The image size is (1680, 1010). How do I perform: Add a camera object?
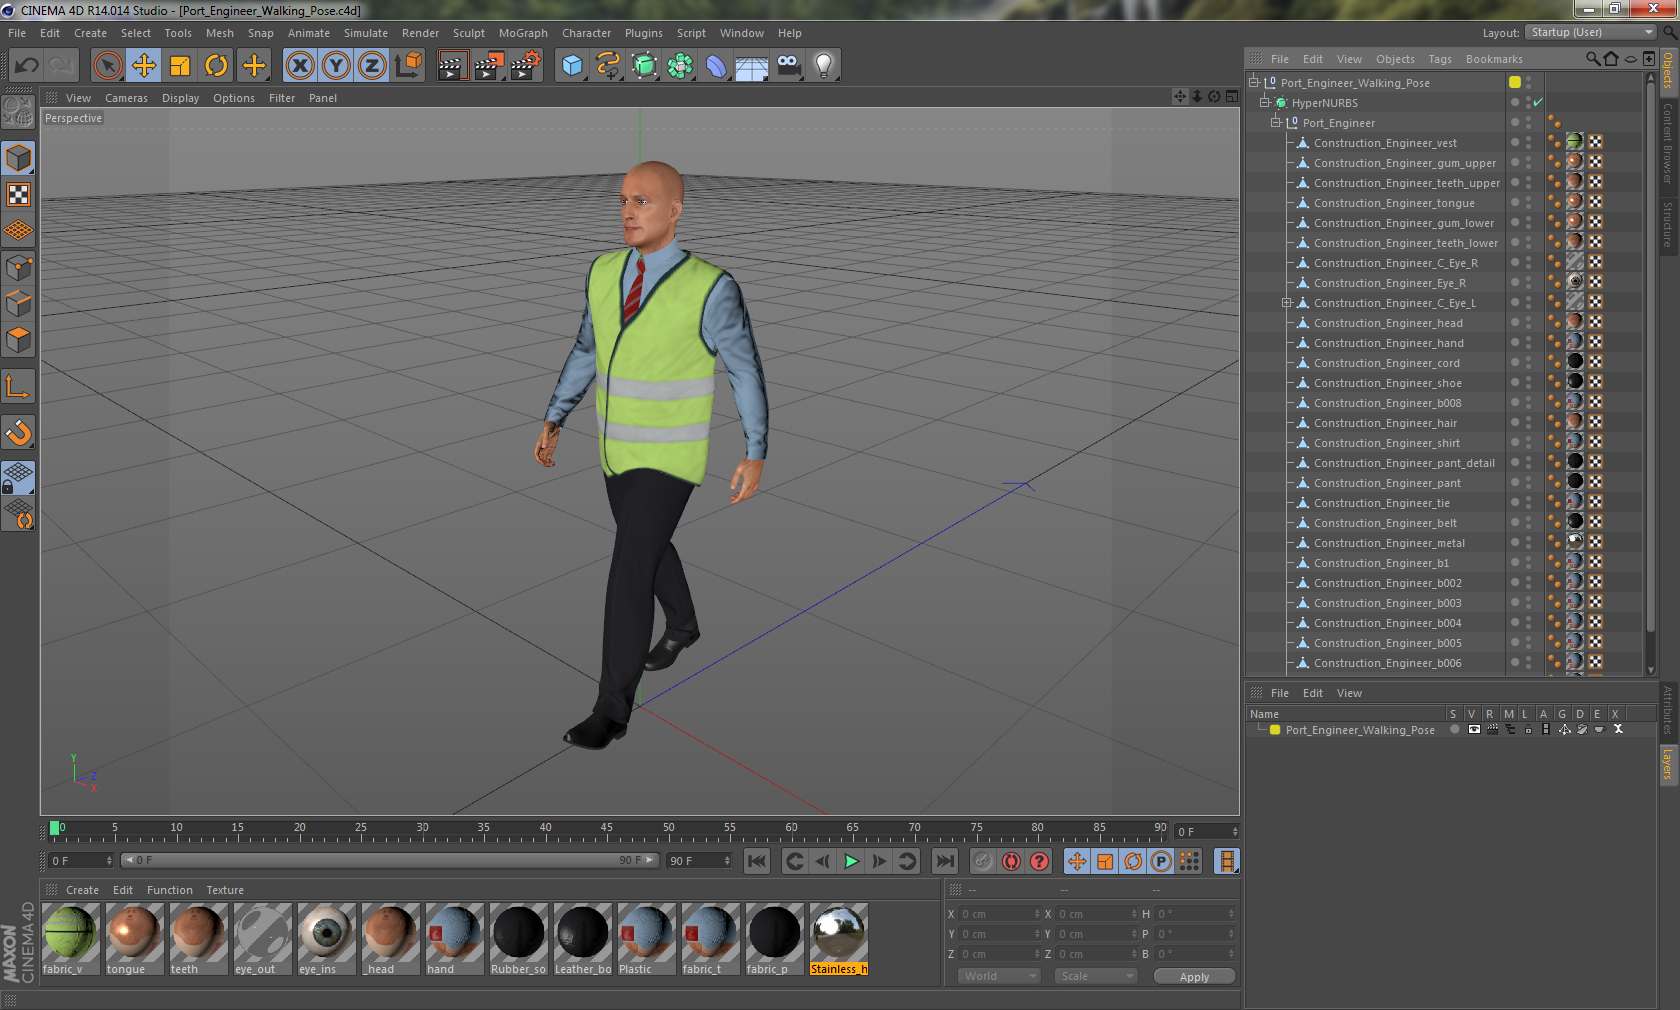(x=788, y=66)
